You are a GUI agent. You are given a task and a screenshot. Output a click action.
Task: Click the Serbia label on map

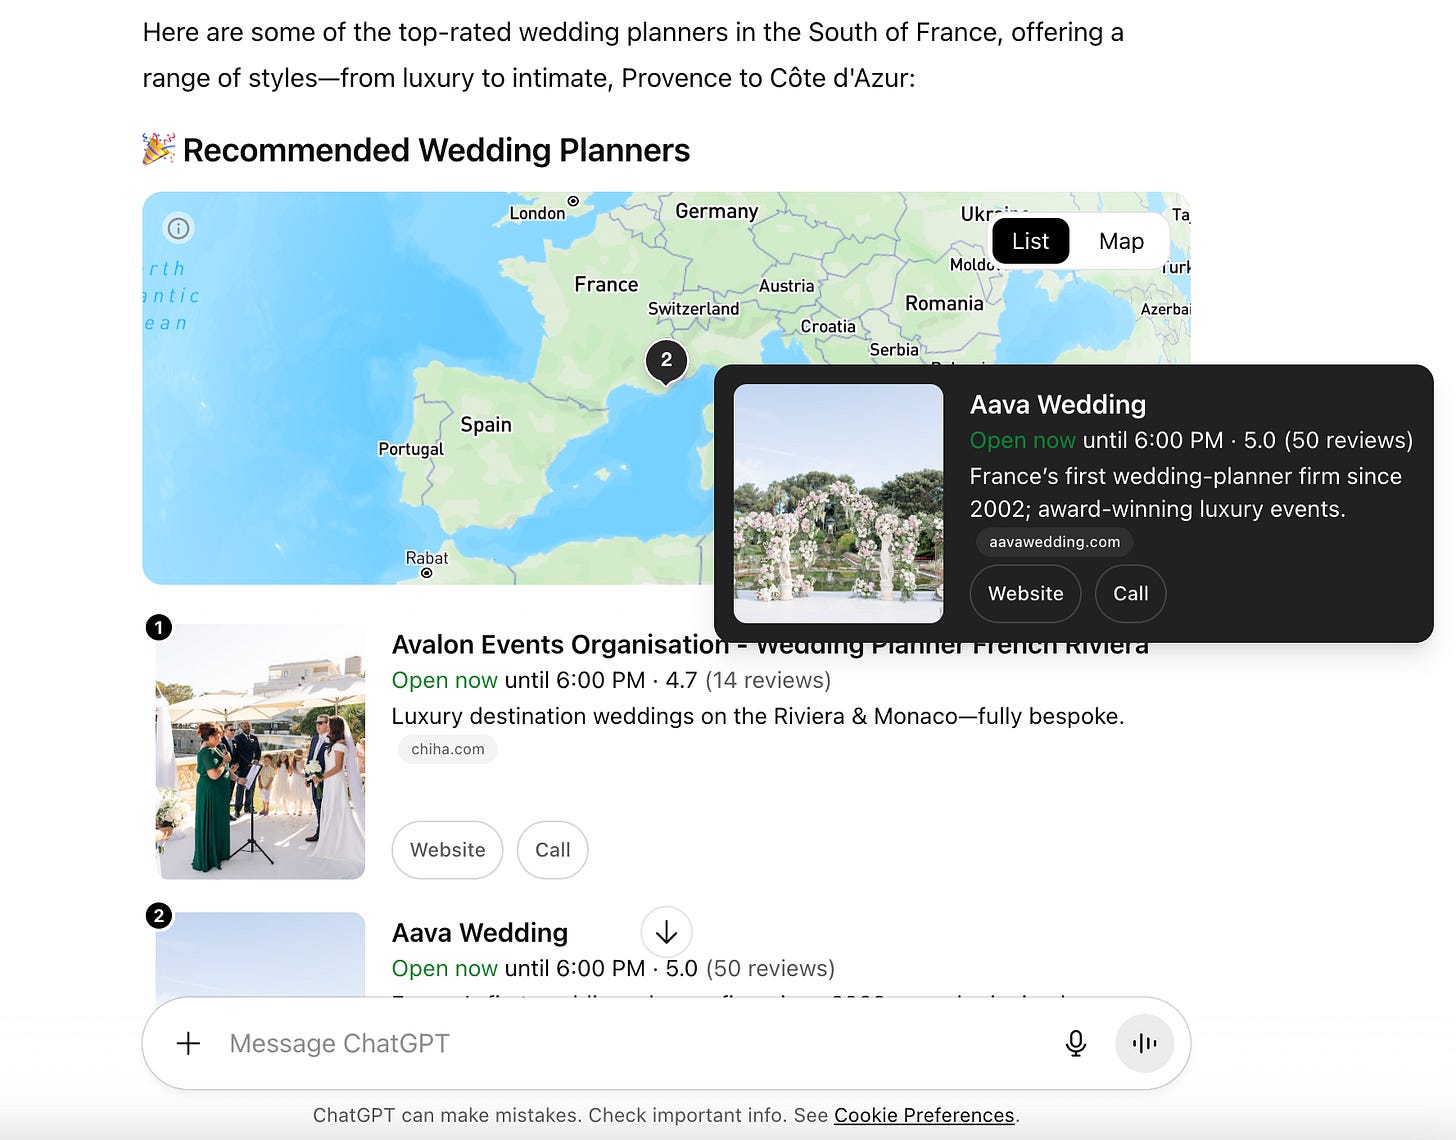coord(894,350)
